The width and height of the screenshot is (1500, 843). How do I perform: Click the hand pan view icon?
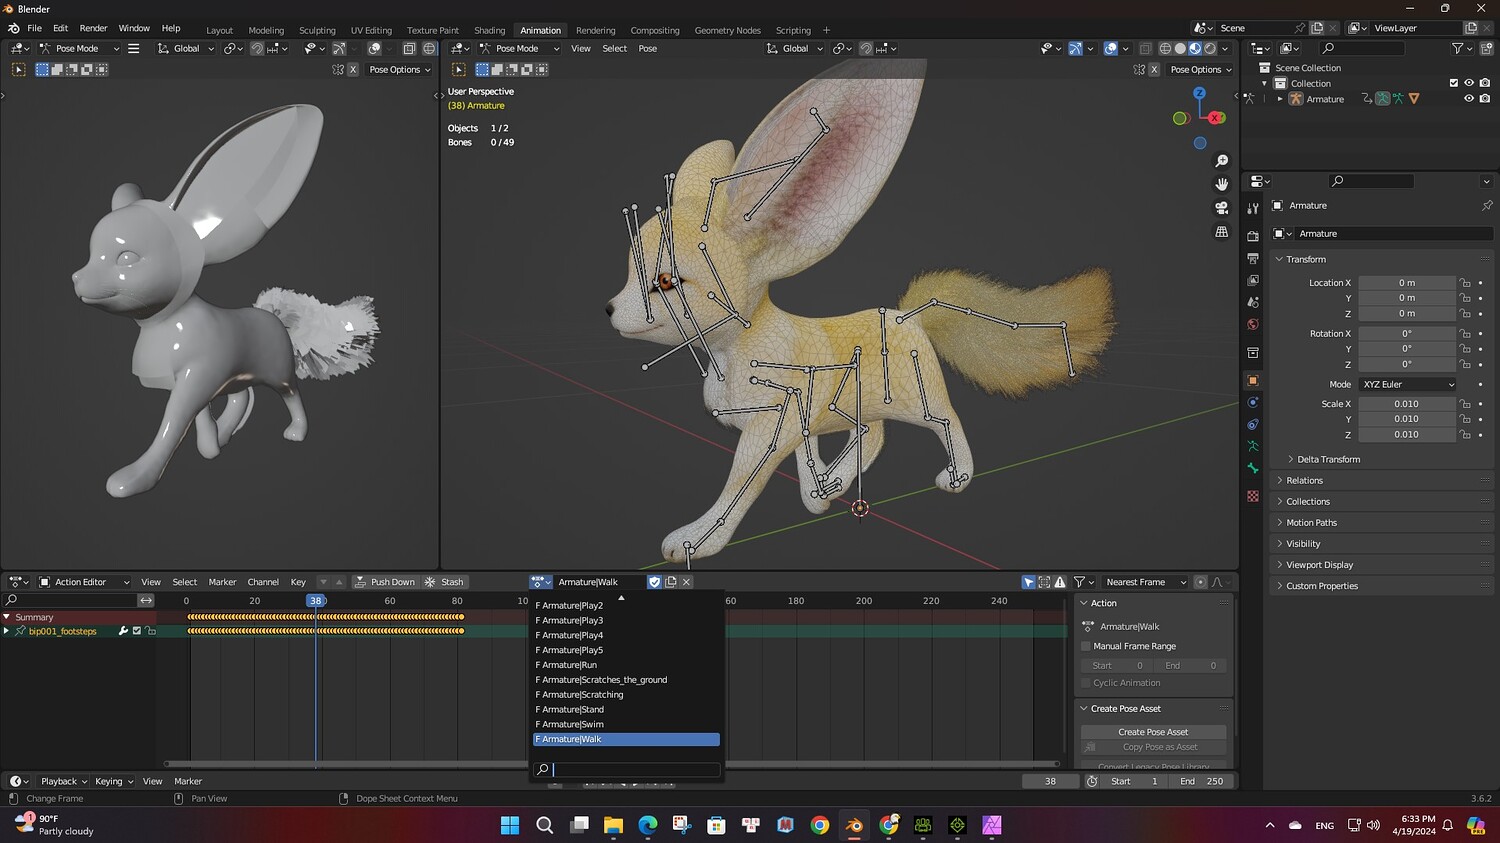[x=1221, y=184]
